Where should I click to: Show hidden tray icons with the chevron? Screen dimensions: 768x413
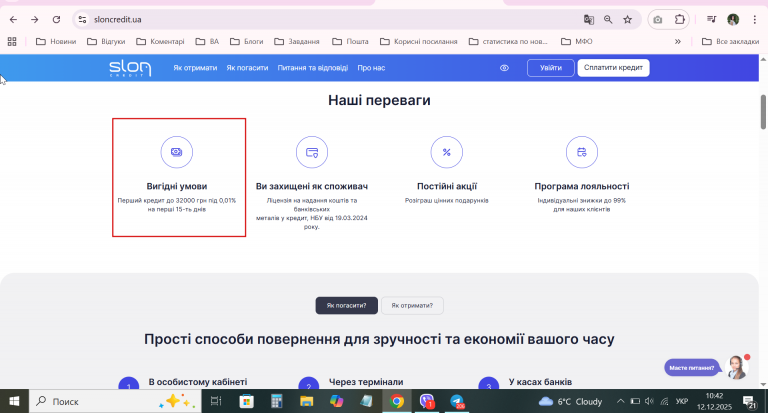(x=621, y=401)
